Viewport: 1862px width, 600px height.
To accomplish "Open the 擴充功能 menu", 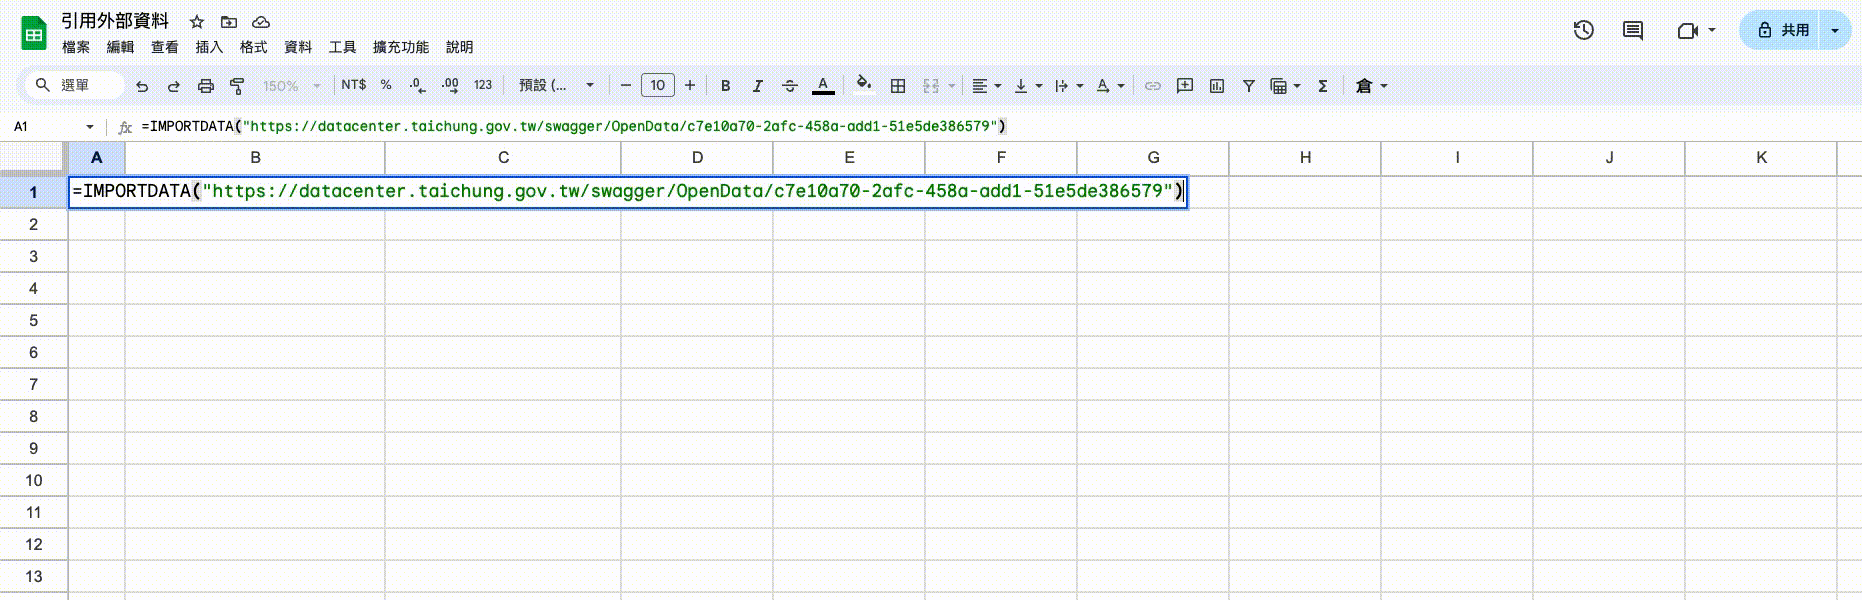I will tap(401, 47).
